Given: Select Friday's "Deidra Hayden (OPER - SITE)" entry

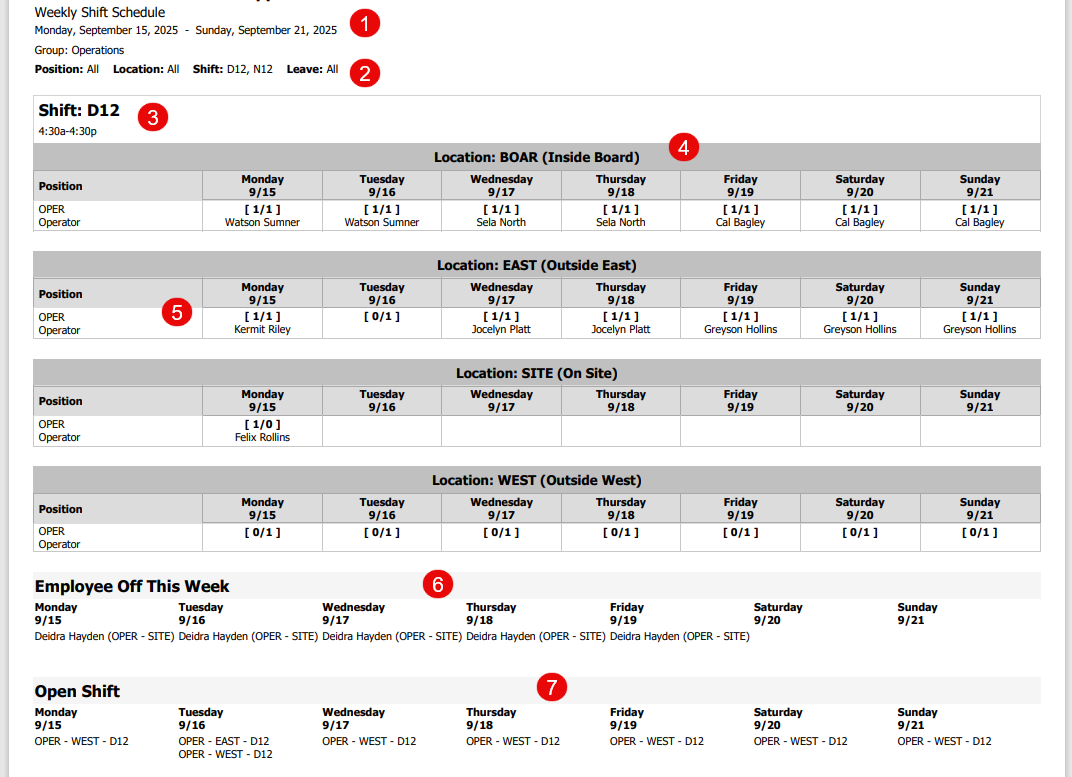Looking at the screenshot, I should click(x=680, y=636).
